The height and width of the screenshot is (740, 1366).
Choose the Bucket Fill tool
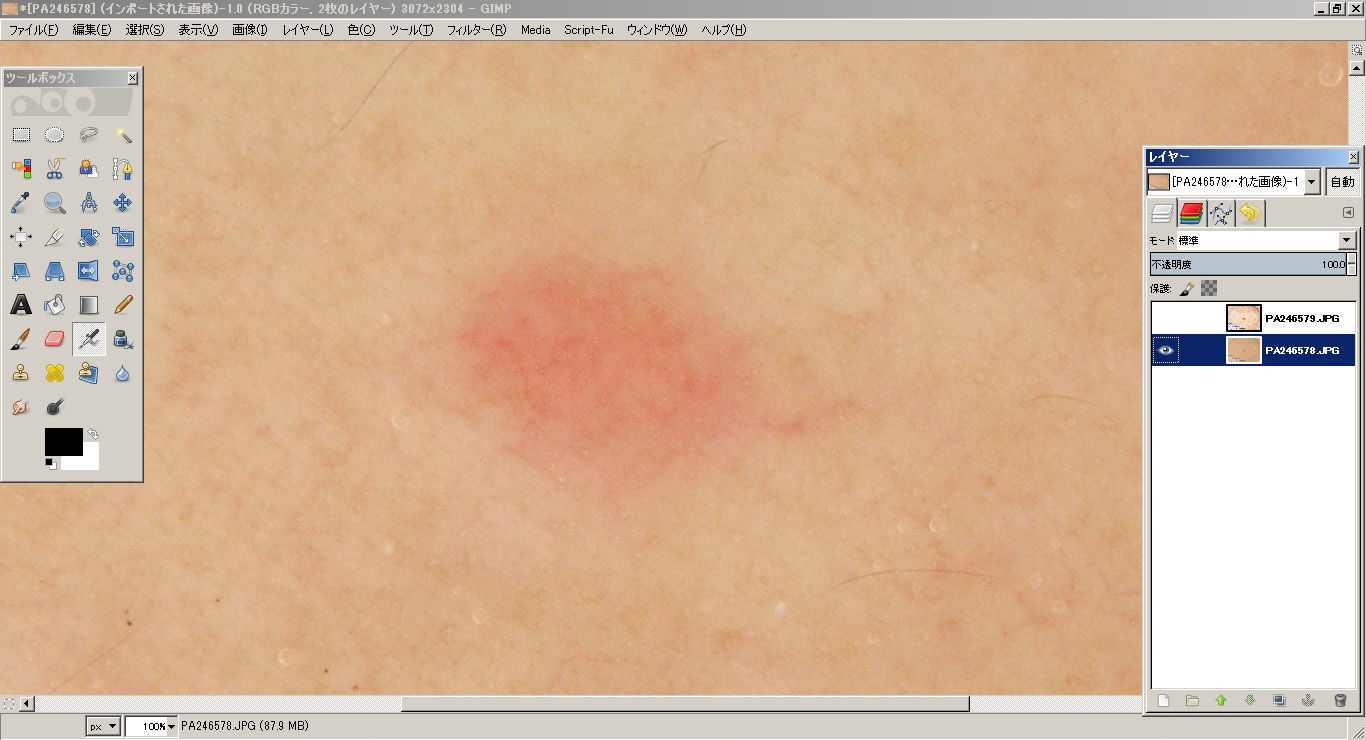55,305
